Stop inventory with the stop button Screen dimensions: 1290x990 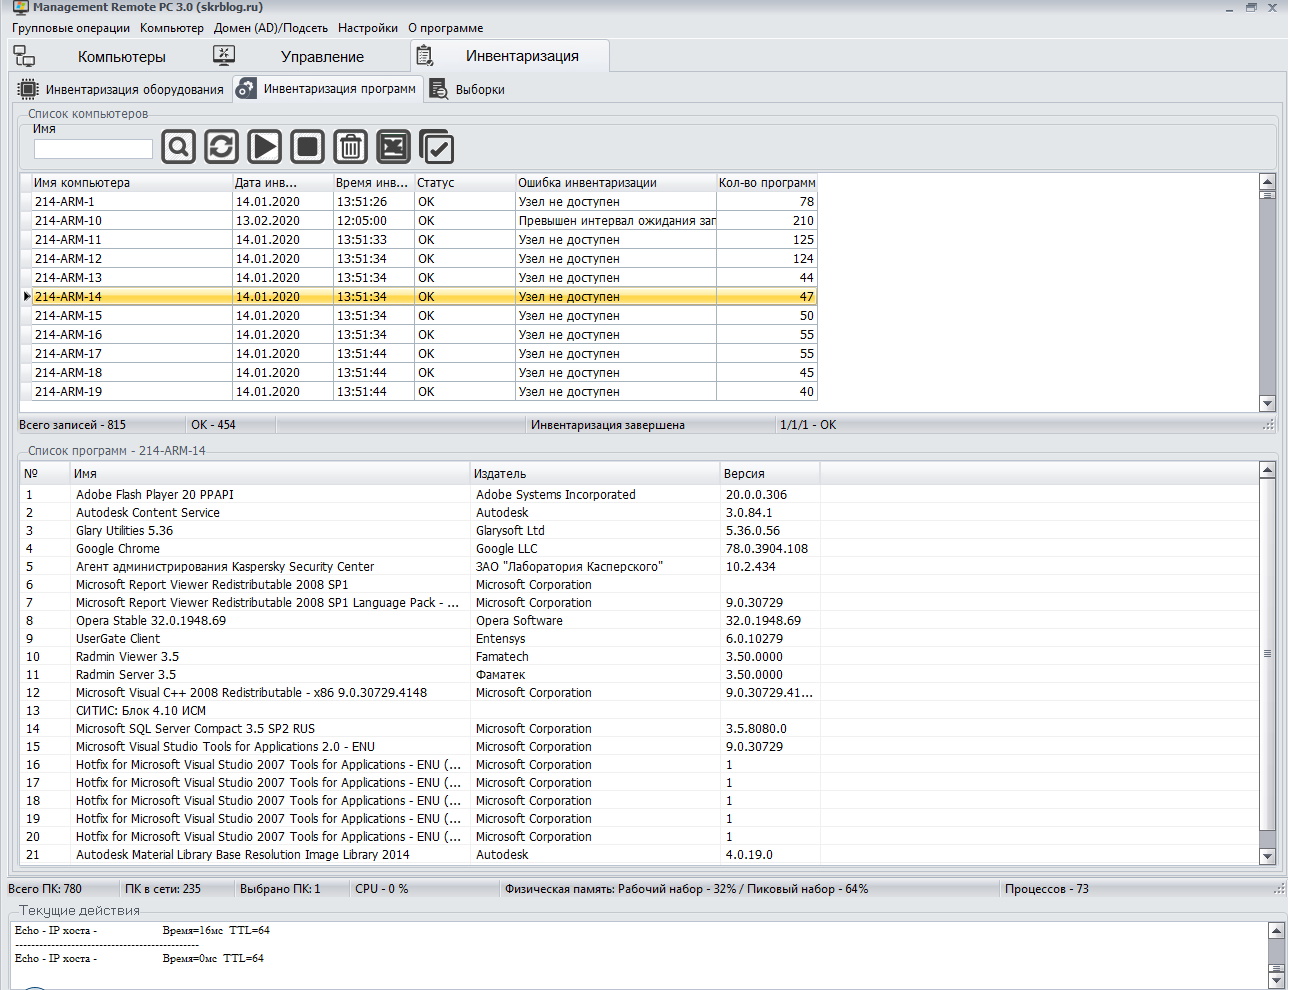(x=307, y=147)
